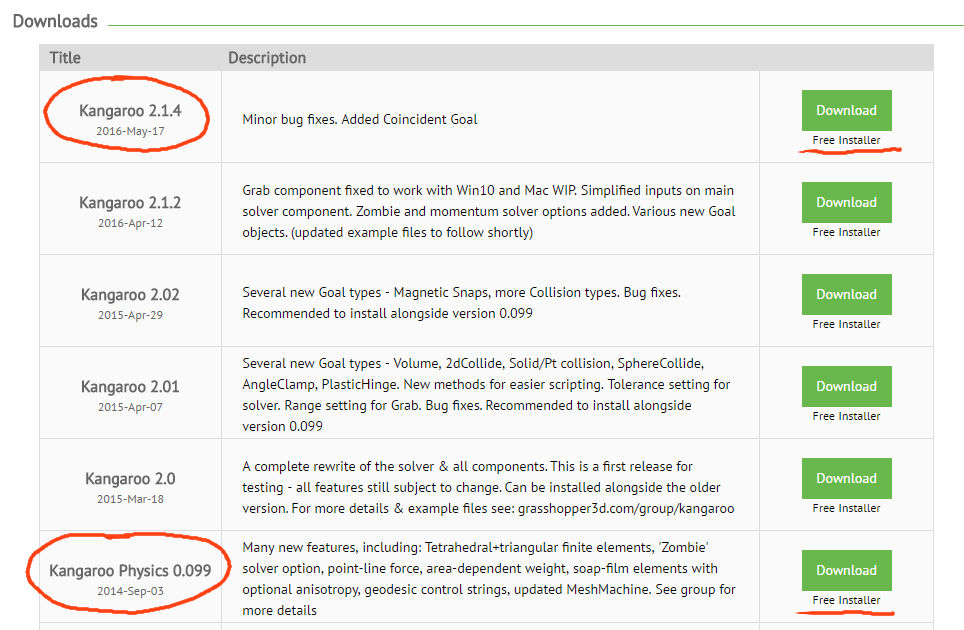Click the date 2016-May-17
Screen dimensions: 964x630
pos(130,131)
